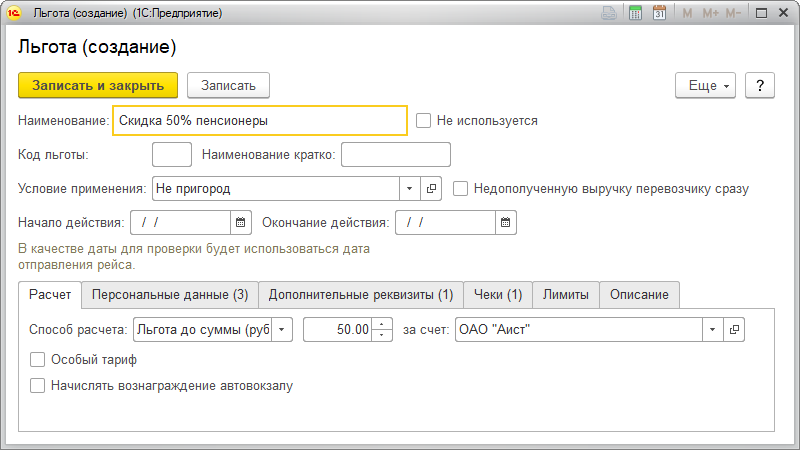Open the Лимиты tab

pyautogui.click(x=565, y=295)
